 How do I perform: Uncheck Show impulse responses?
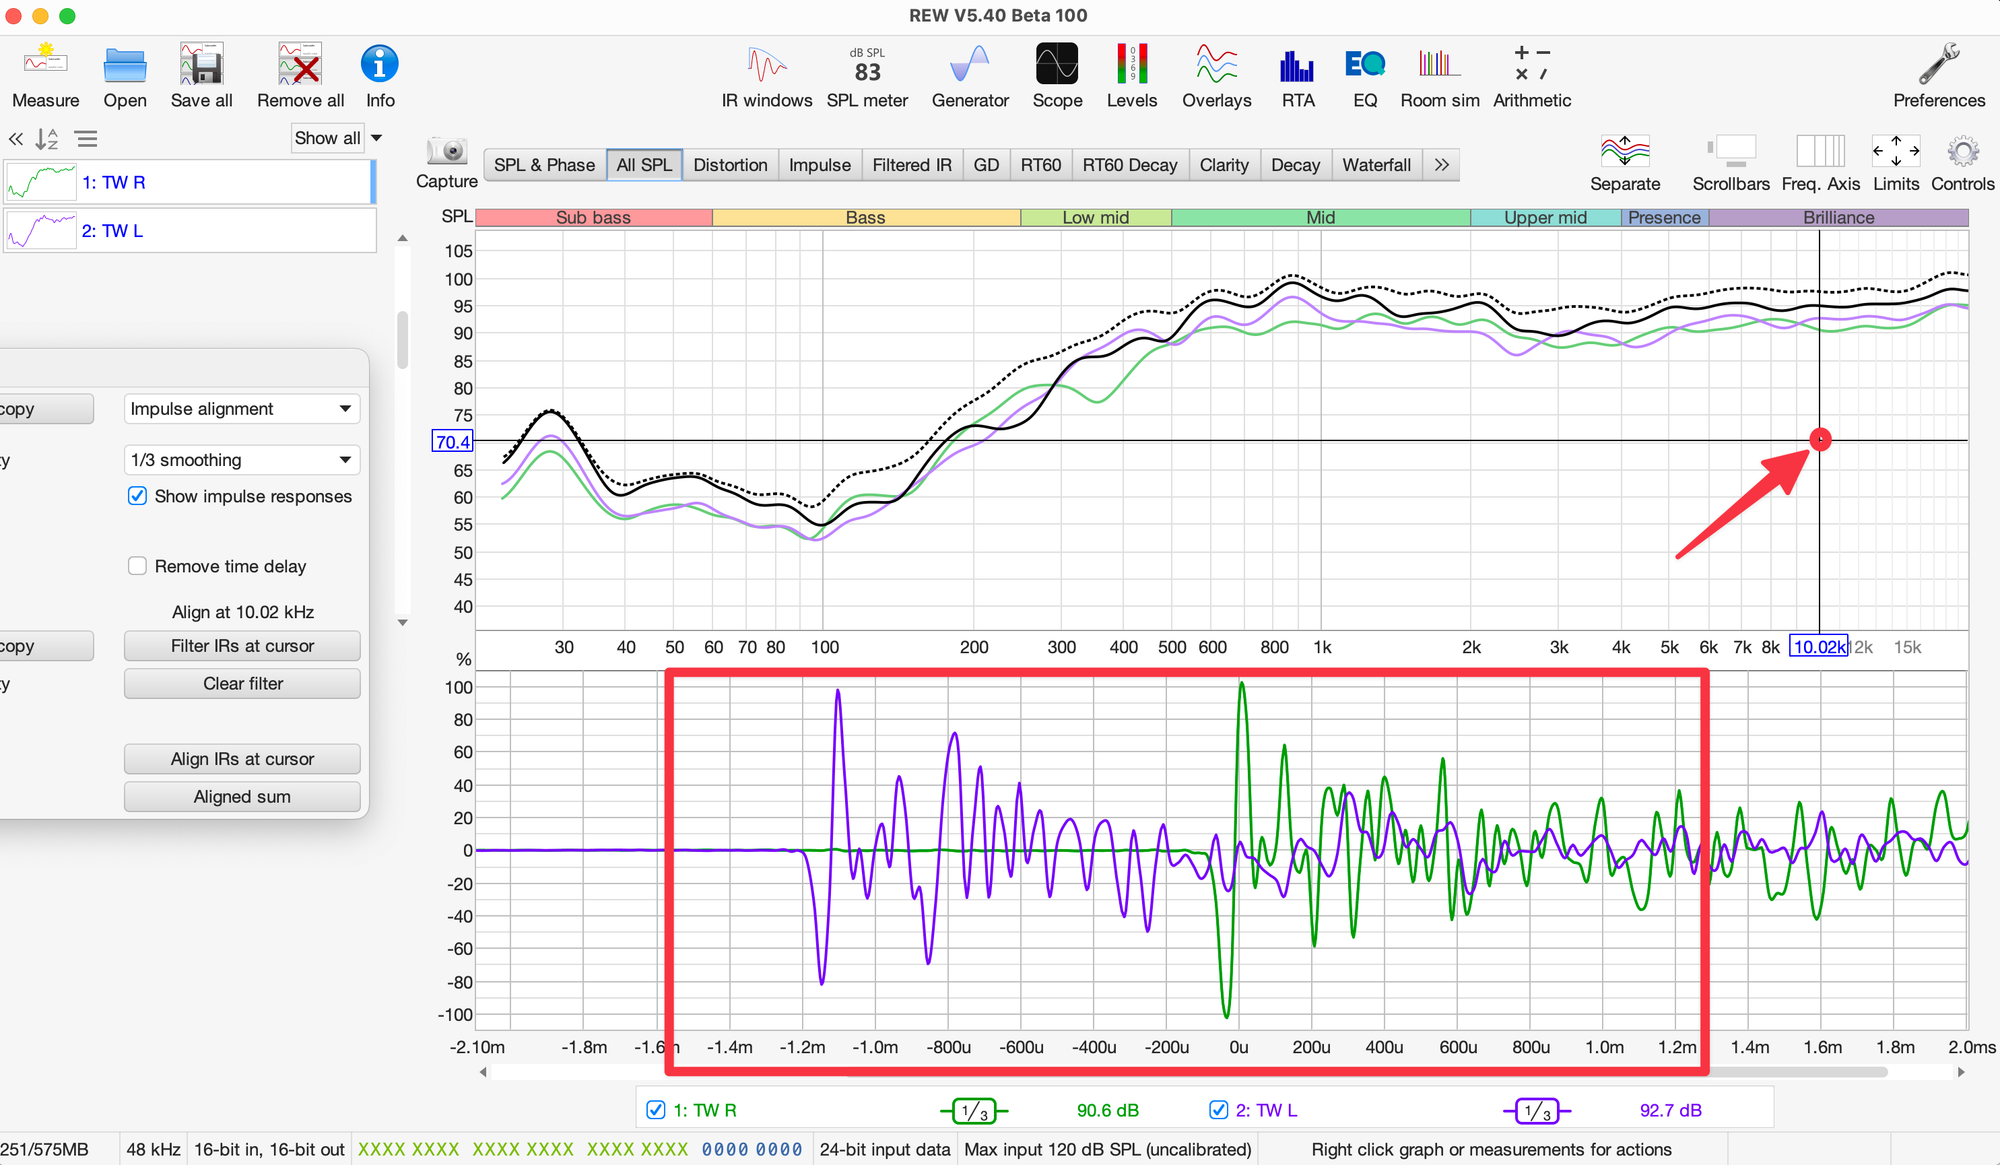click(138, 496)
